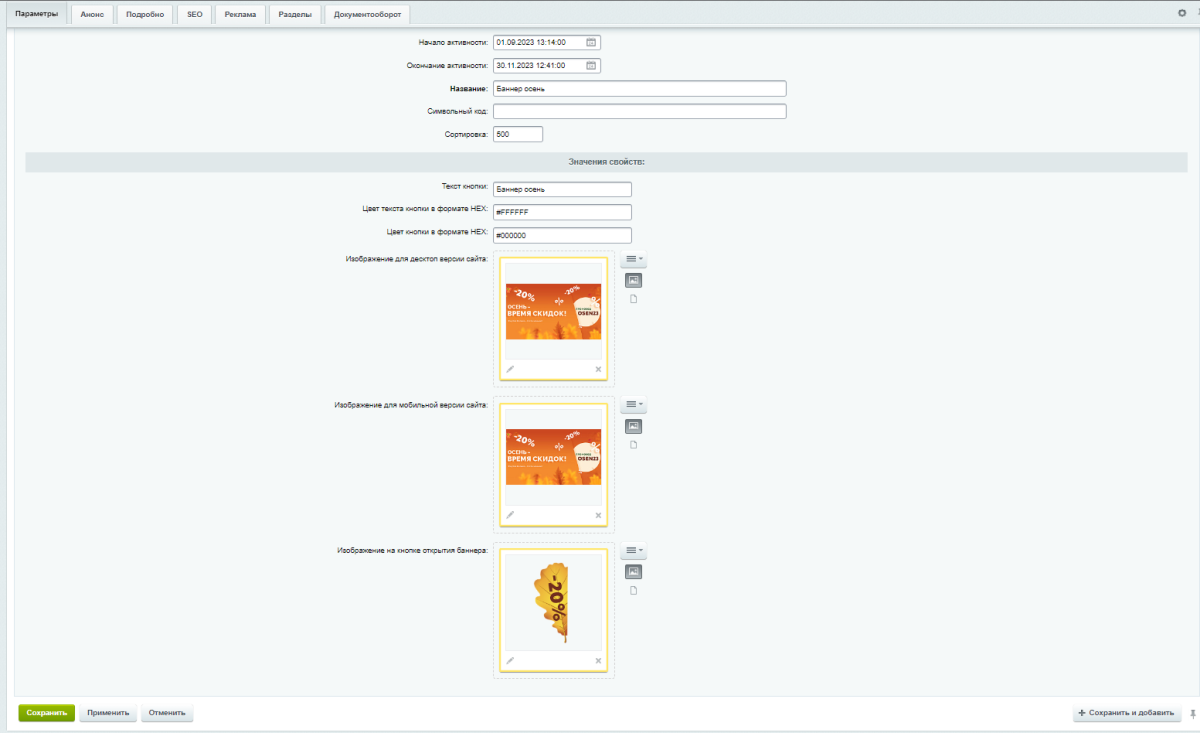Open form settings gear icon
Image resolution: width=1200 pixels, height=733 pixels.
[1181, 13]
